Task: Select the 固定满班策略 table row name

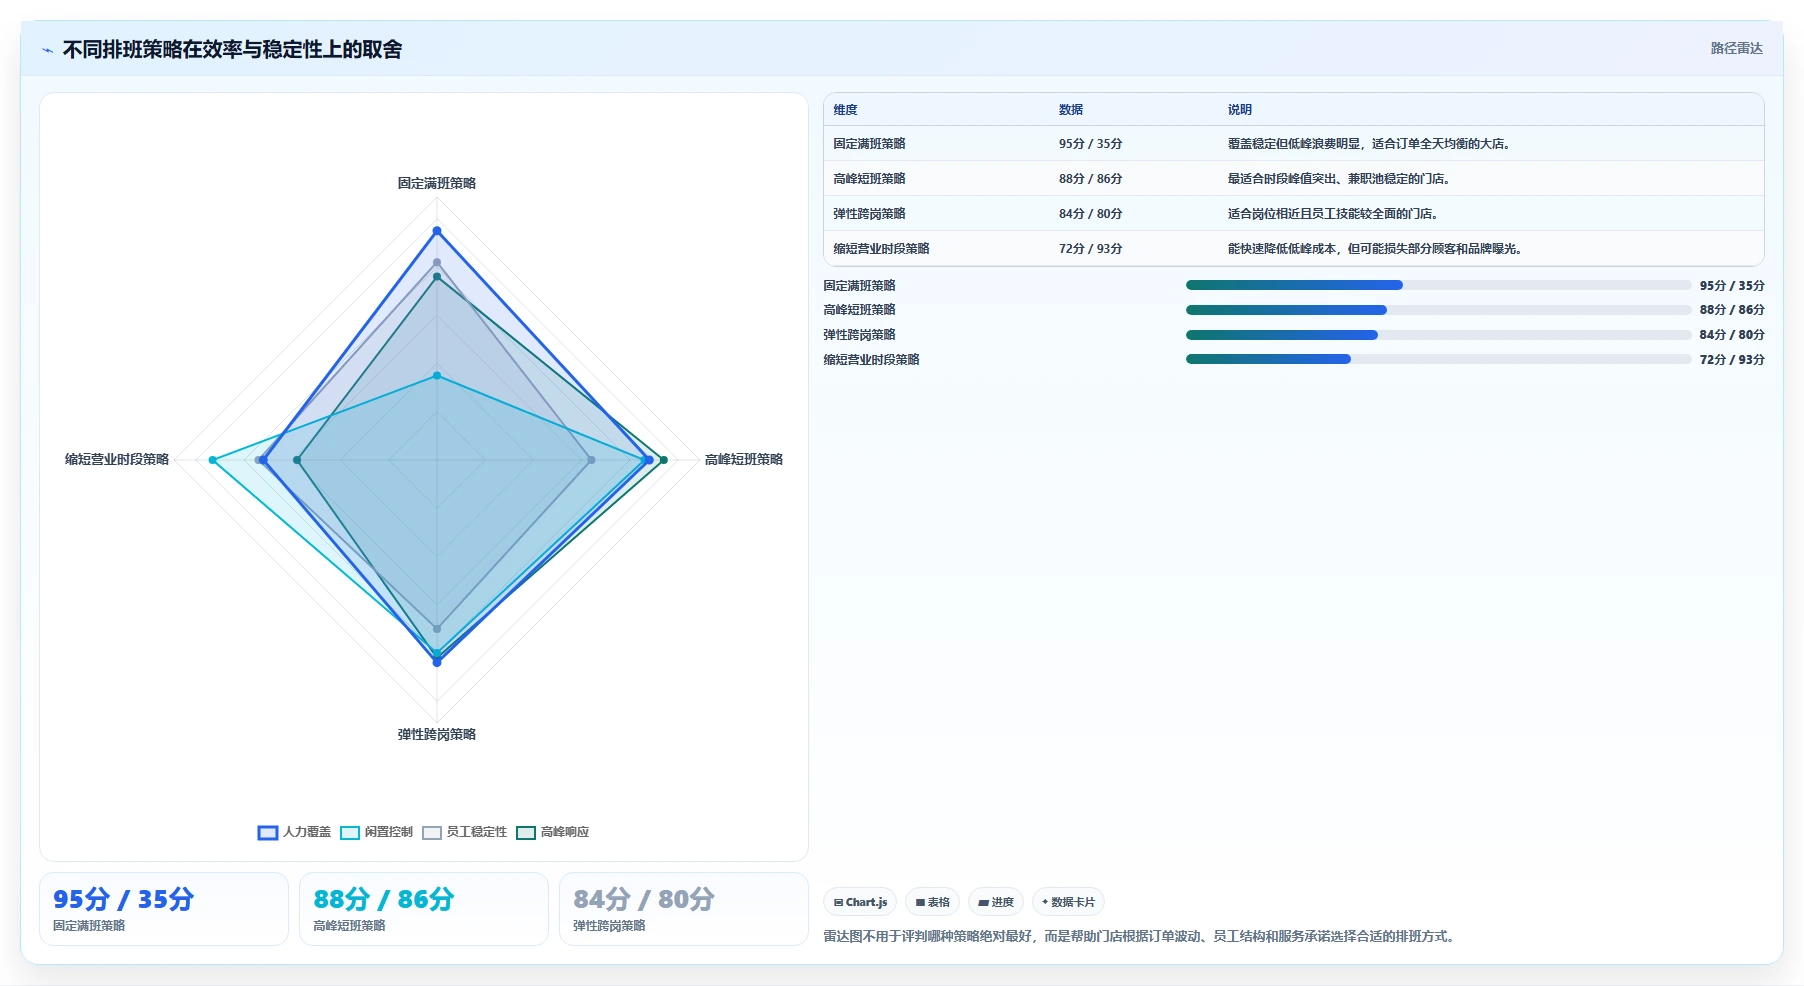Action: tap(869, 144)
